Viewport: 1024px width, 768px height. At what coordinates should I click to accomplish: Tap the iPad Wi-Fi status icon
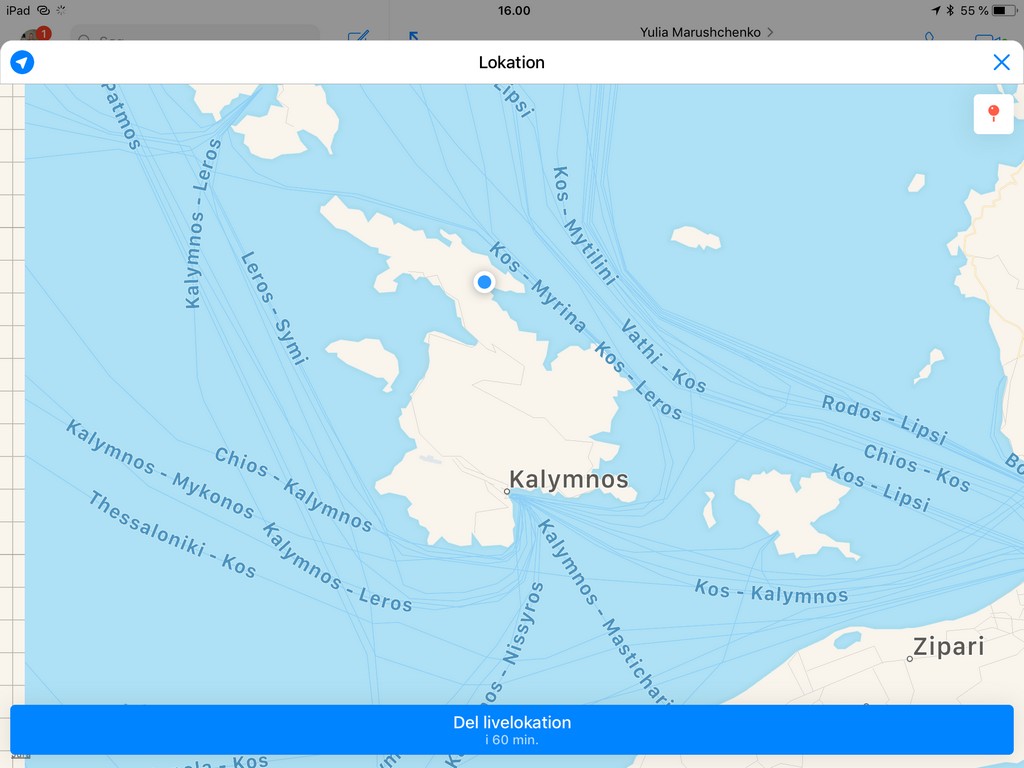point(43,10)
